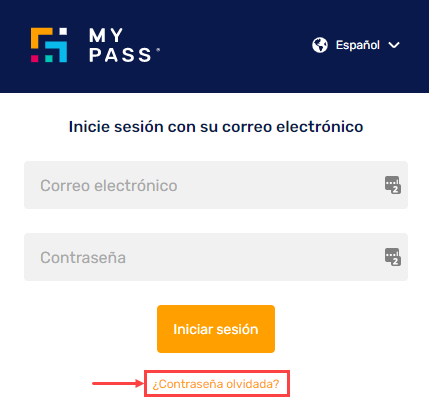Select the white Iniciar sesión button label
The height and width of the screenshot is (413, 429).
[216, 329]
